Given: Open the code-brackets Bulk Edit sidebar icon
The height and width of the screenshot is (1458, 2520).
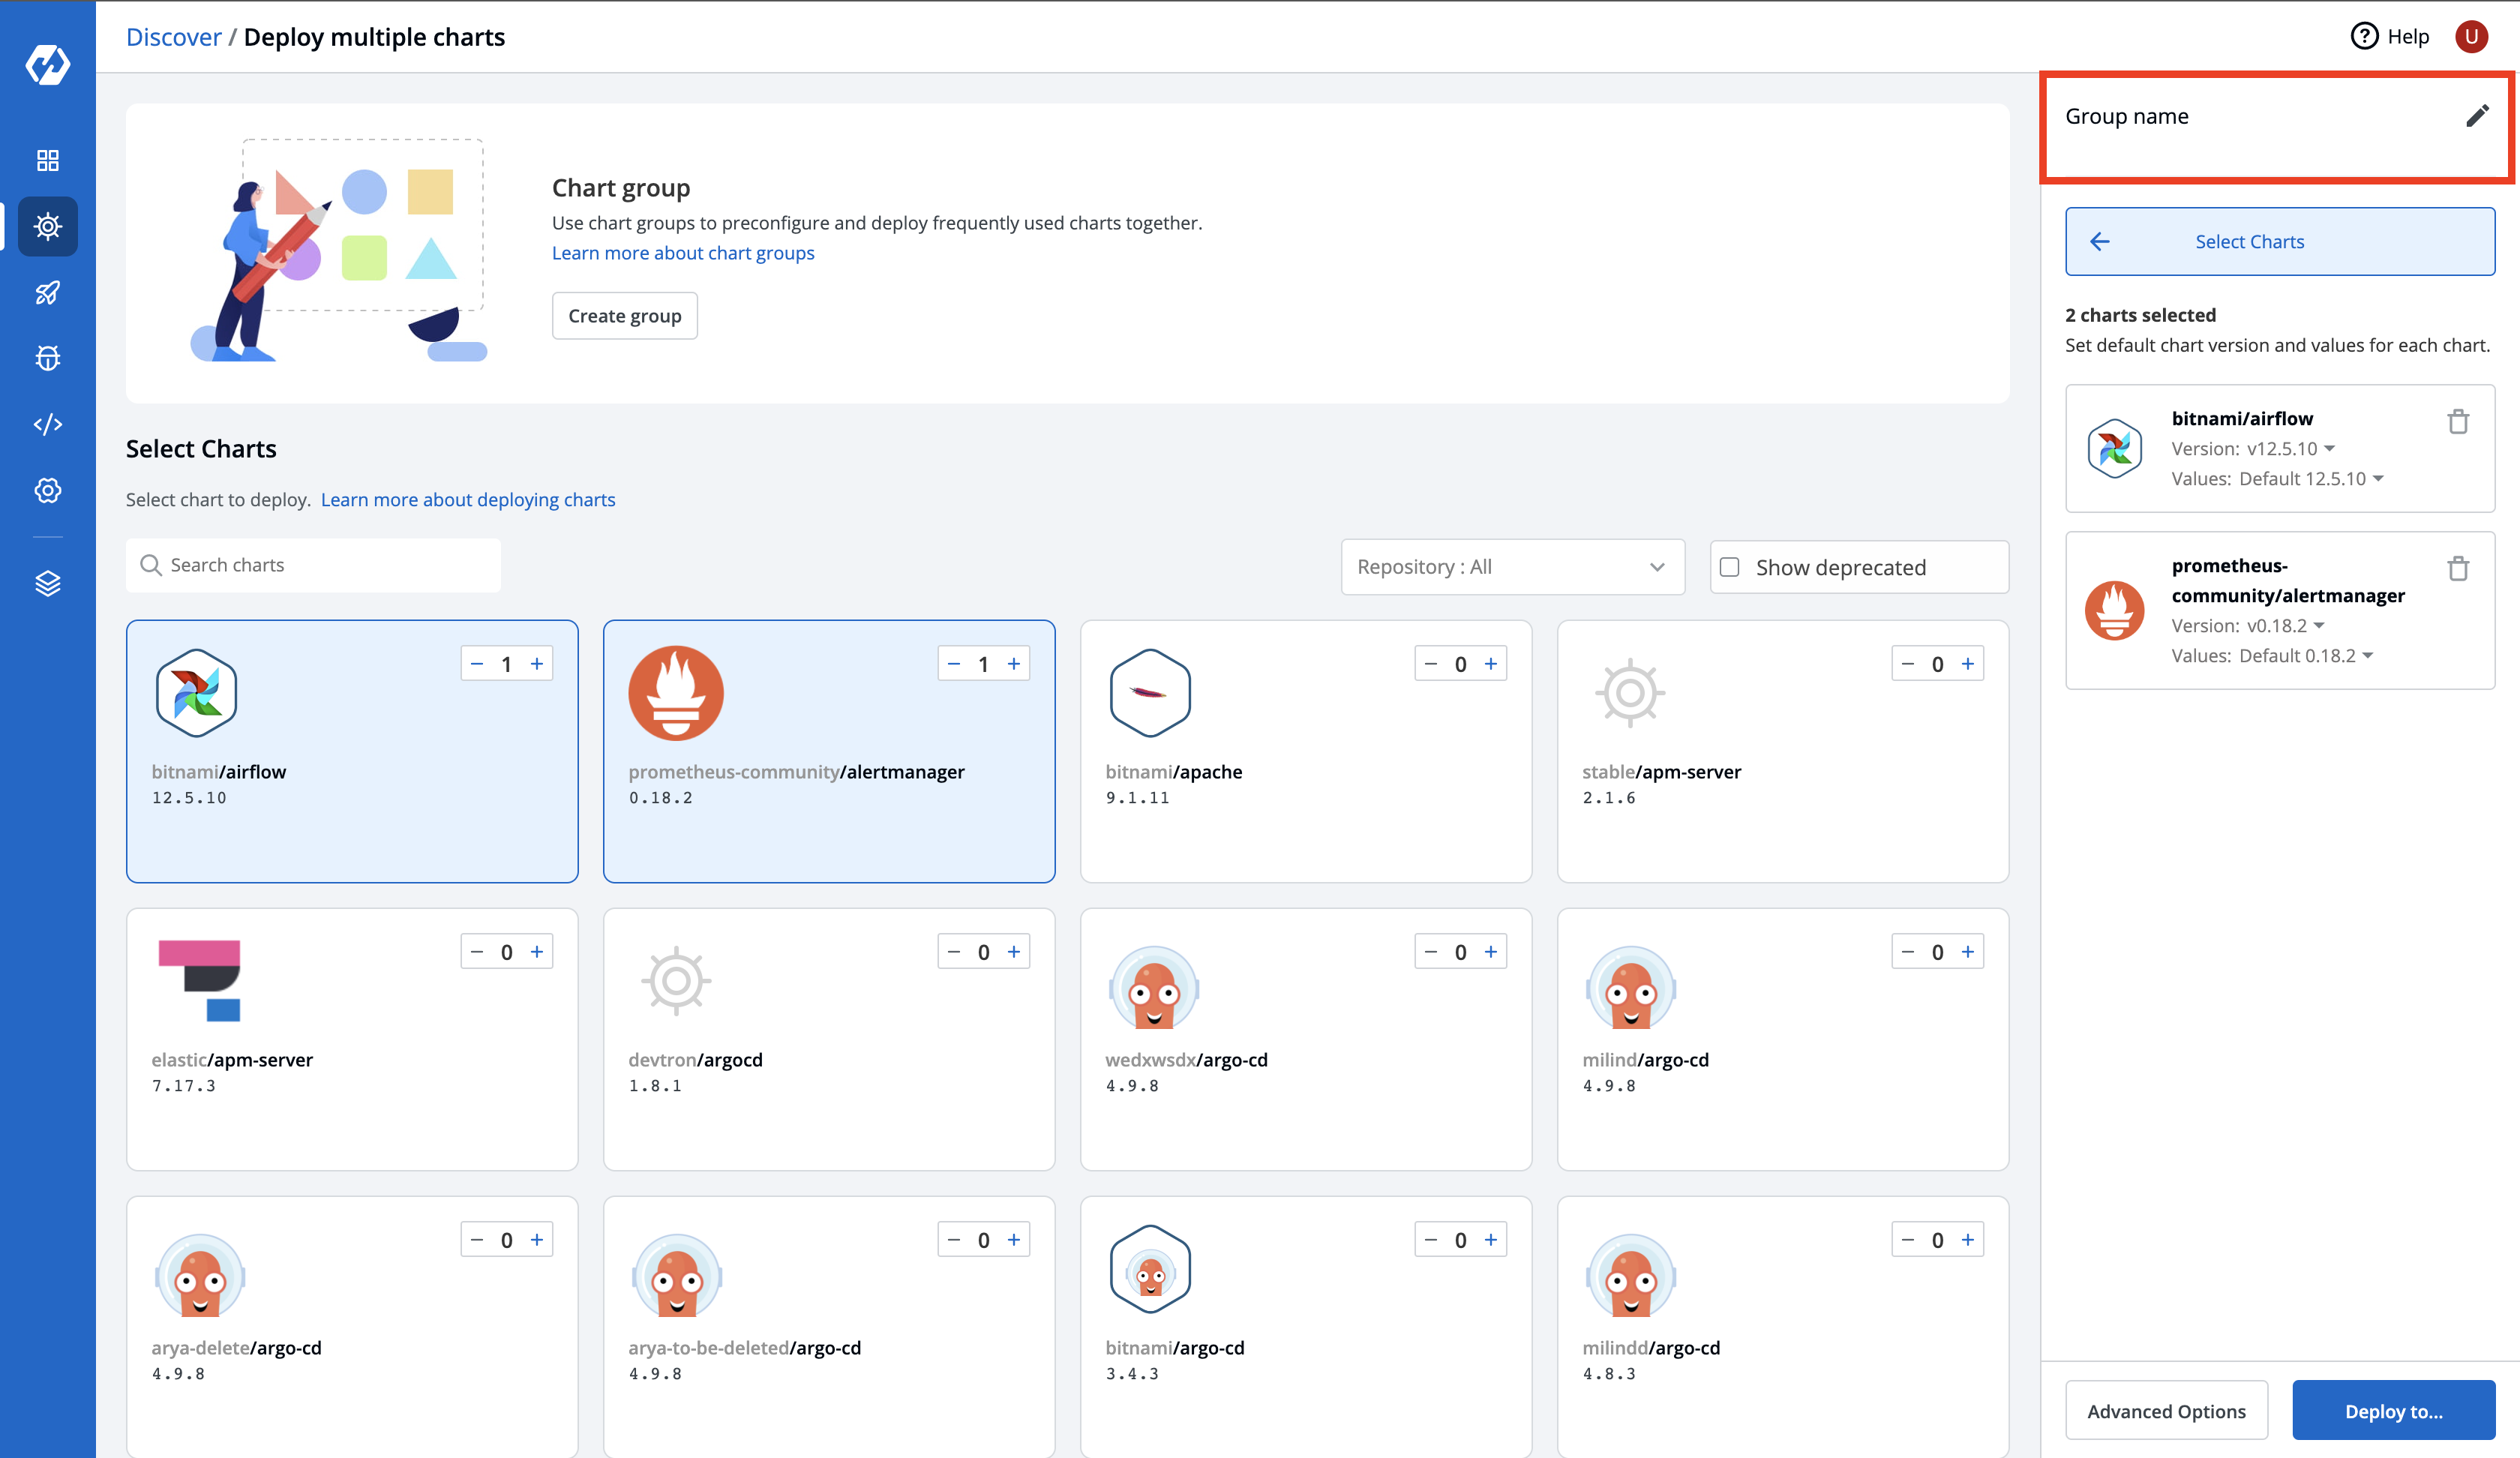Looking at the screenshot, I should (47, 424).
